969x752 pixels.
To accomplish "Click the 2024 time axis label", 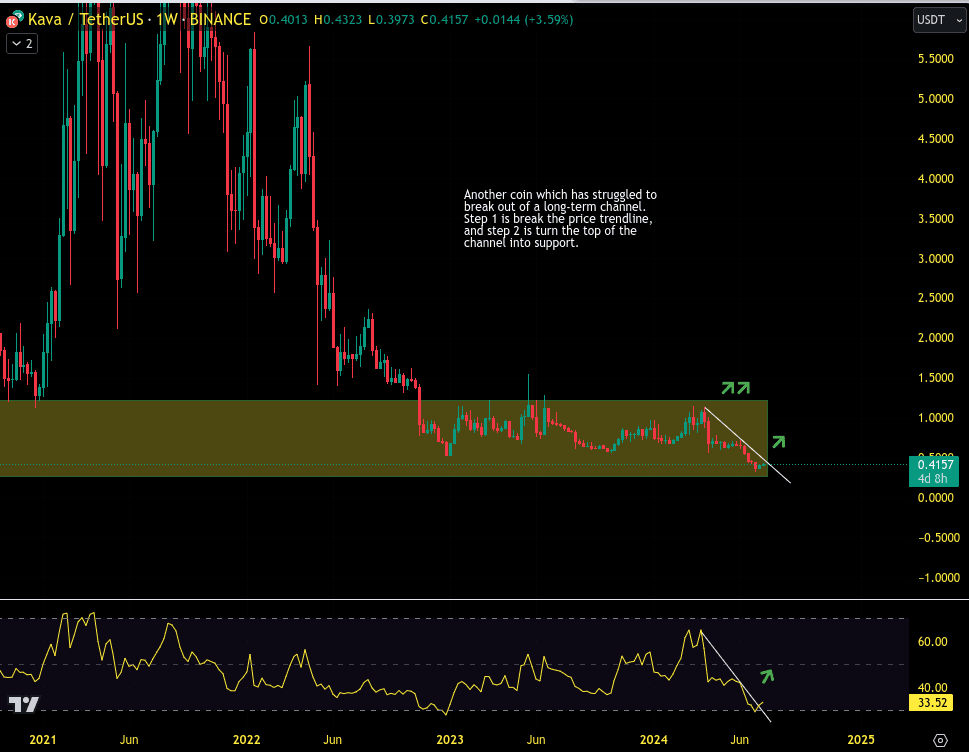I will 654,740.
